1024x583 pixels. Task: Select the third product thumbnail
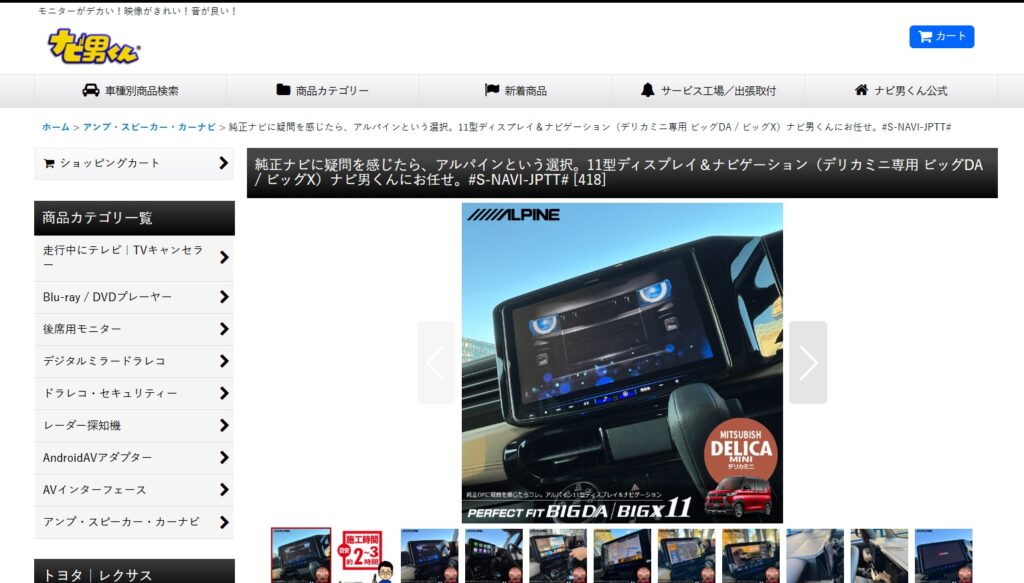click(430, 556)
